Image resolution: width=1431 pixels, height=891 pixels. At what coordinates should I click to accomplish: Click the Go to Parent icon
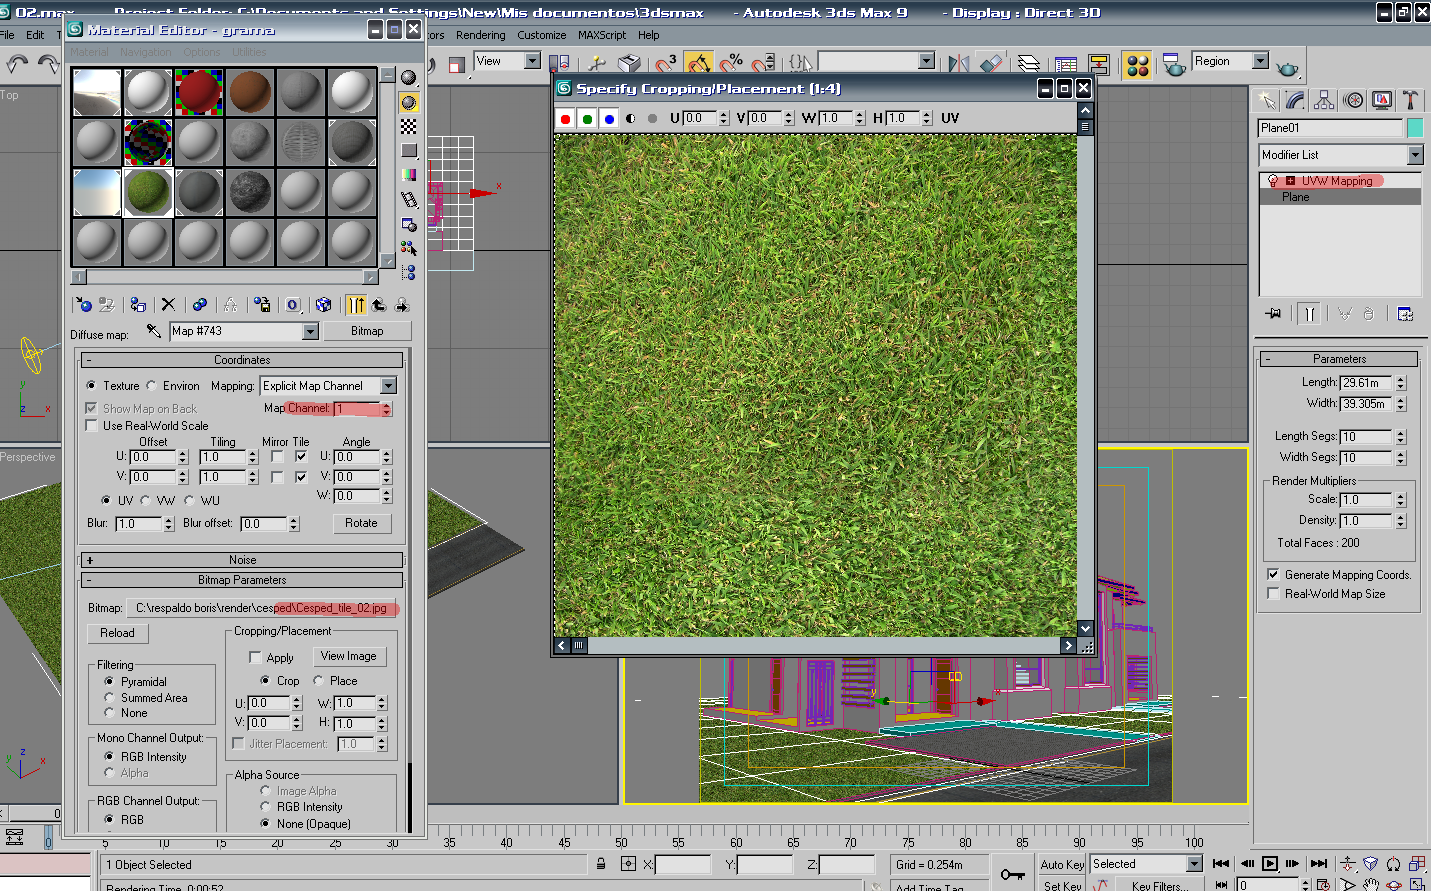pyautogui.click(x=379, y=305)
